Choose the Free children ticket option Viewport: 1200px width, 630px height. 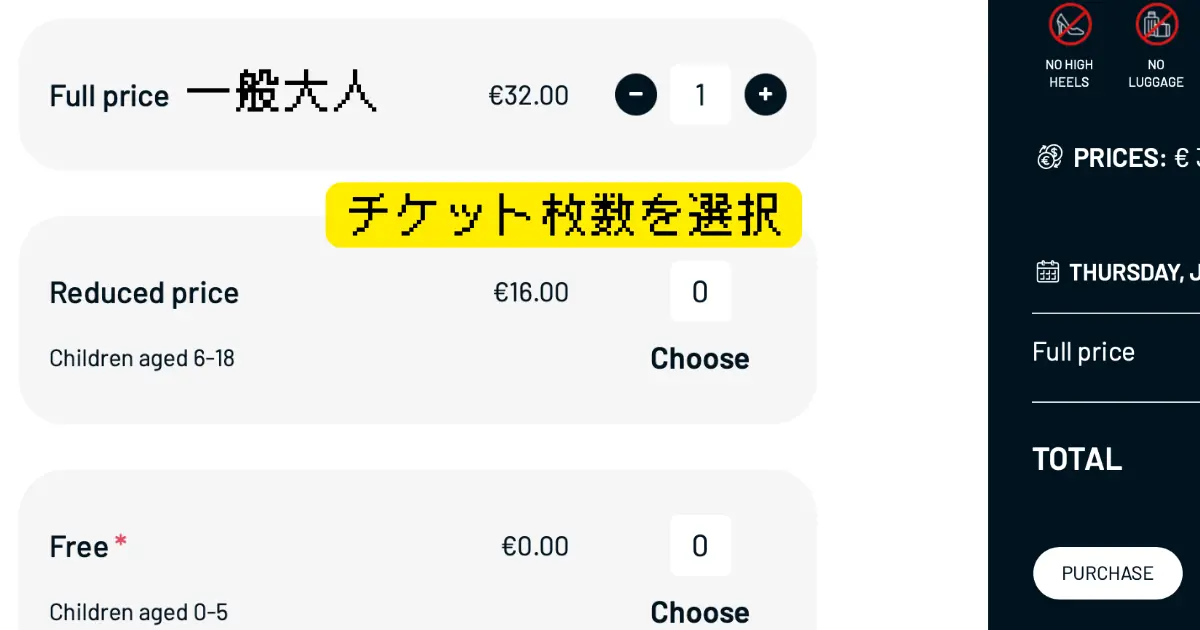pyautogui.click(x=700, y=612)
